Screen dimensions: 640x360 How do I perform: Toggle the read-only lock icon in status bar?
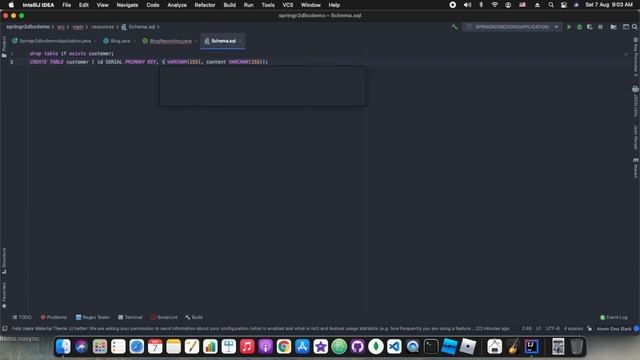[x=589, y=329]
